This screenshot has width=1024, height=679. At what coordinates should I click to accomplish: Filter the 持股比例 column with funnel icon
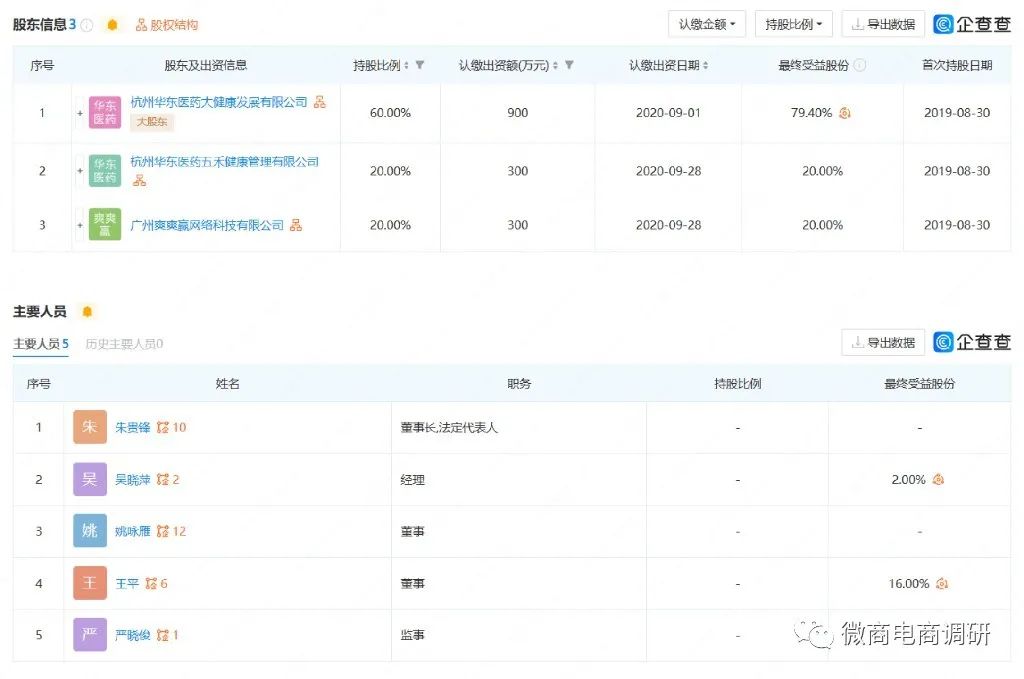pos(420,65)
